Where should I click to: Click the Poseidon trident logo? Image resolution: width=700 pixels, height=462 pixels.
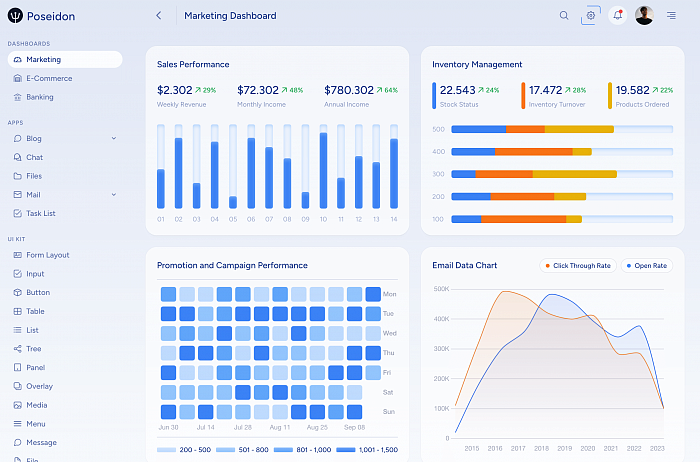(x=15, y=16)
